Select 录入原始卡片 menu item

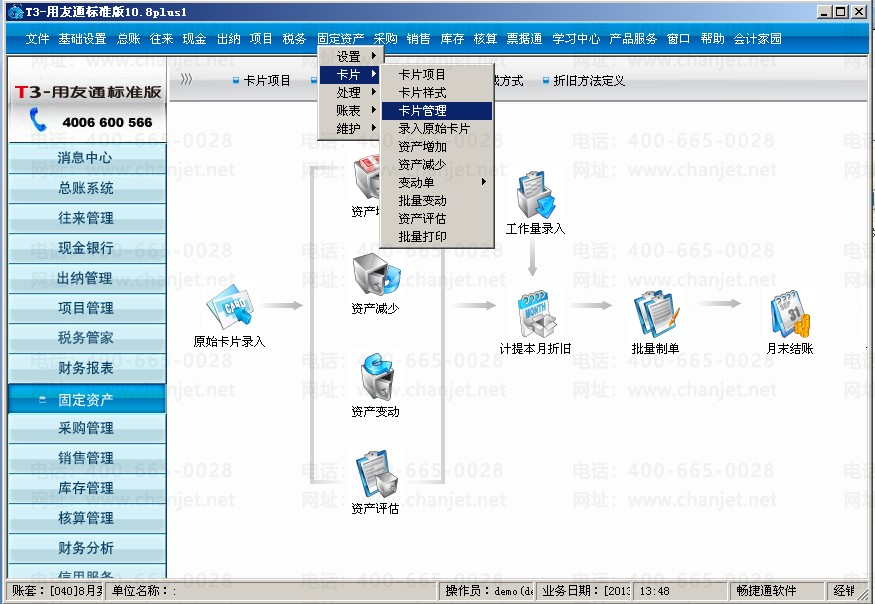[x=436, y=128]
